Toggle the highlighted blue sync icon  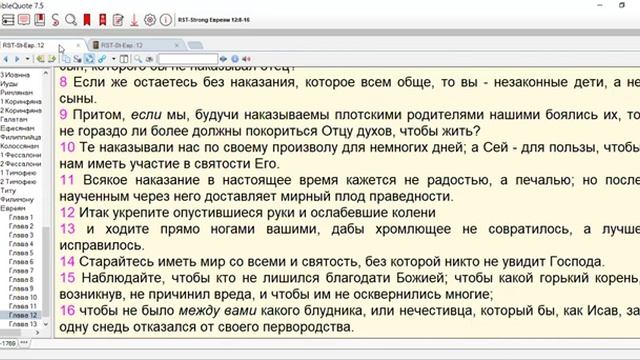coord(89,59)
